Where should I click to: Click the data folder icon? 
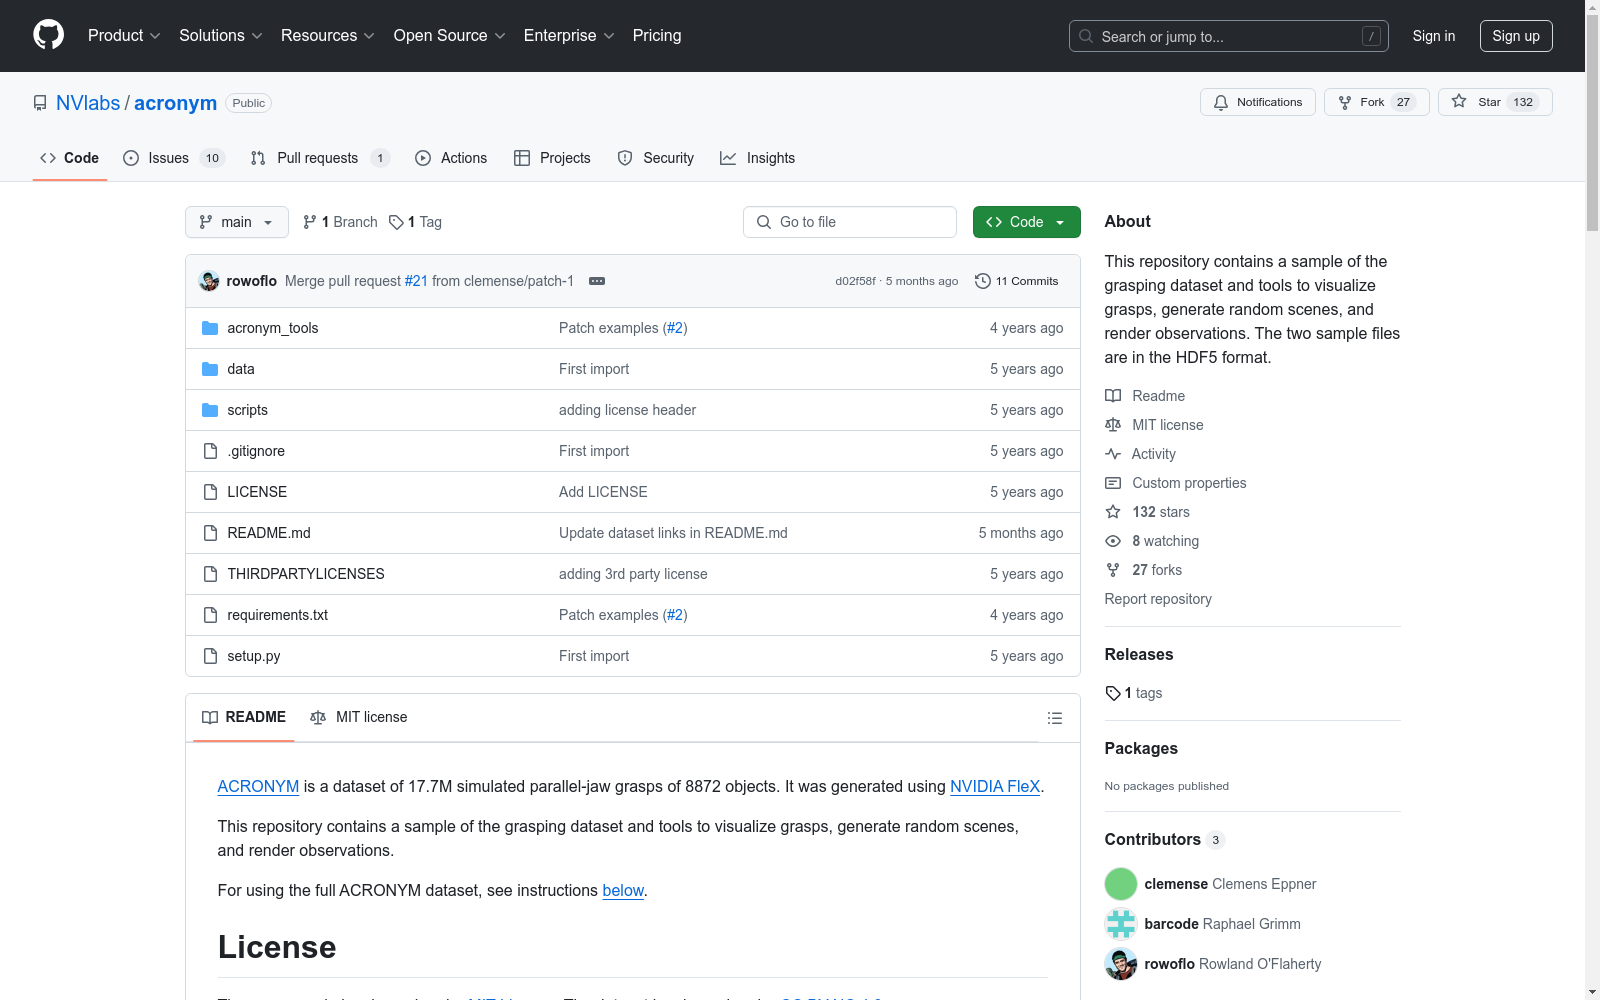(210, 369)
